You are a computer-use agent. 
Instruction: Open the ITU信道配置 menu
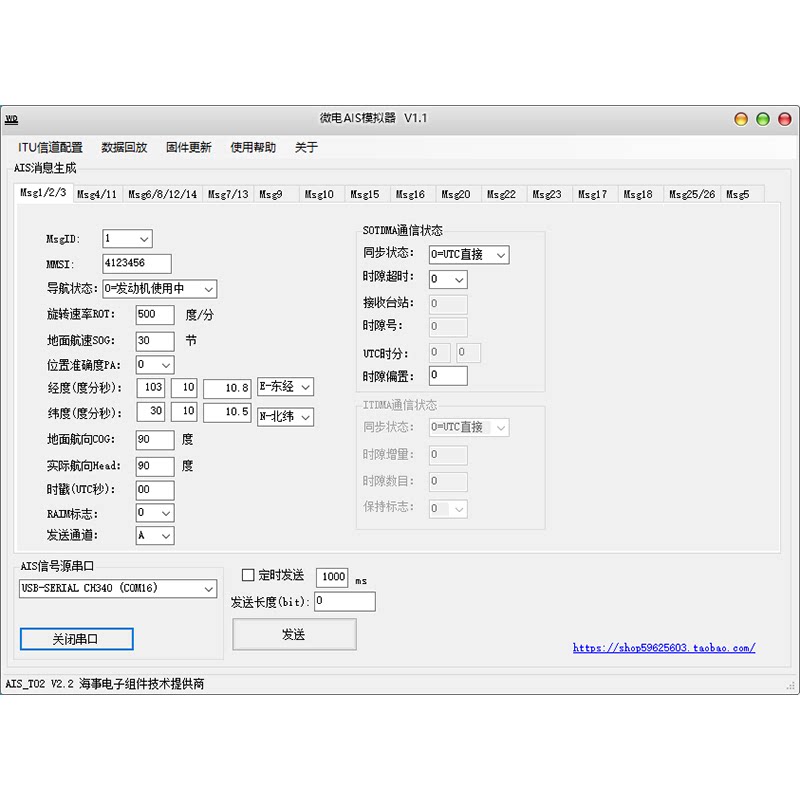click(50, 147)
